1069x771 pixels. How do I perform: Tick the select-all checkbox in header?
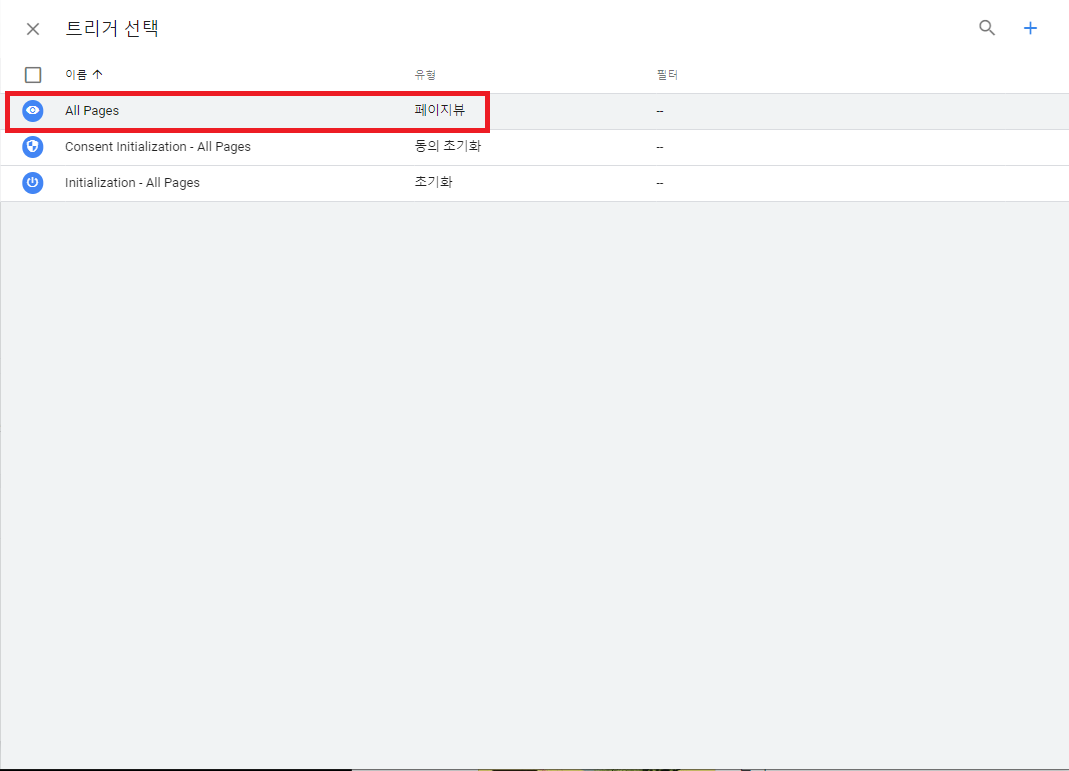33,75
